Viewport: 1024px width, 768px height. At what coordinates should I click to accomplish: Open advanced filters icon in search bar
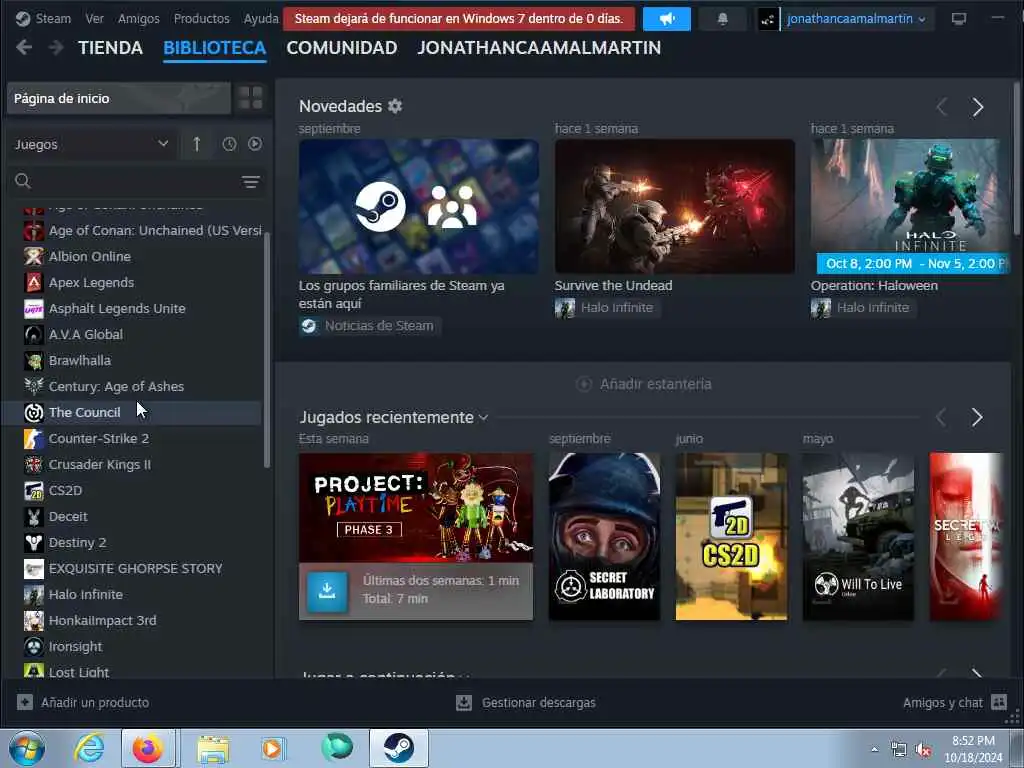(251, 182)
